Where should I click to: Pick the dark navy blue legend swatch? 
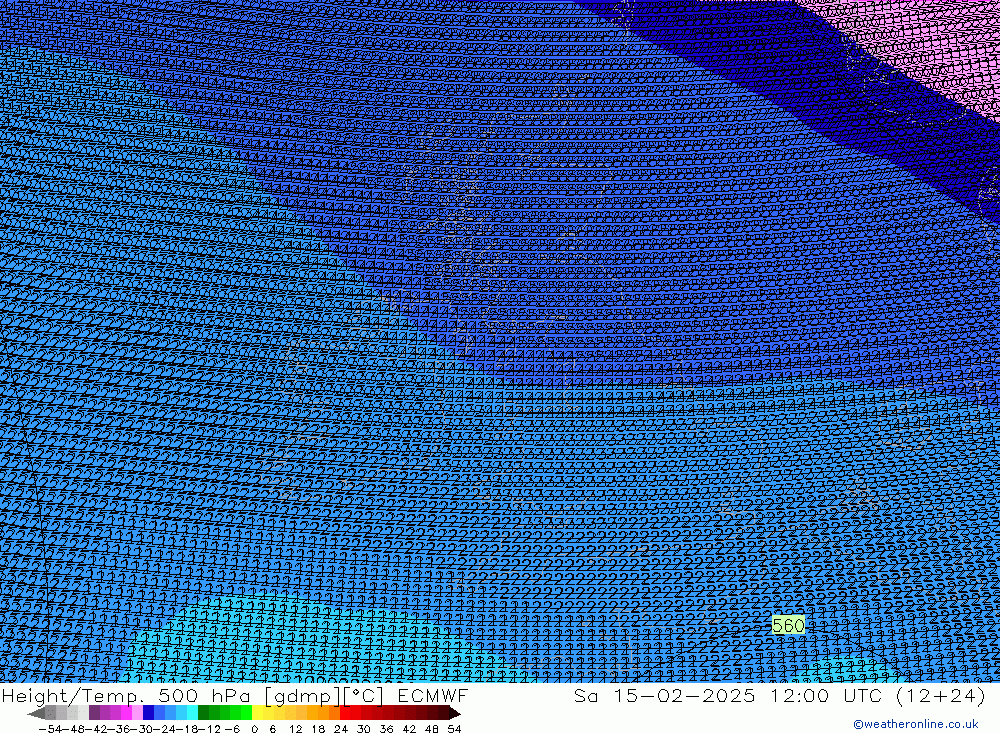pyautogui.click(x=149, y=713)
